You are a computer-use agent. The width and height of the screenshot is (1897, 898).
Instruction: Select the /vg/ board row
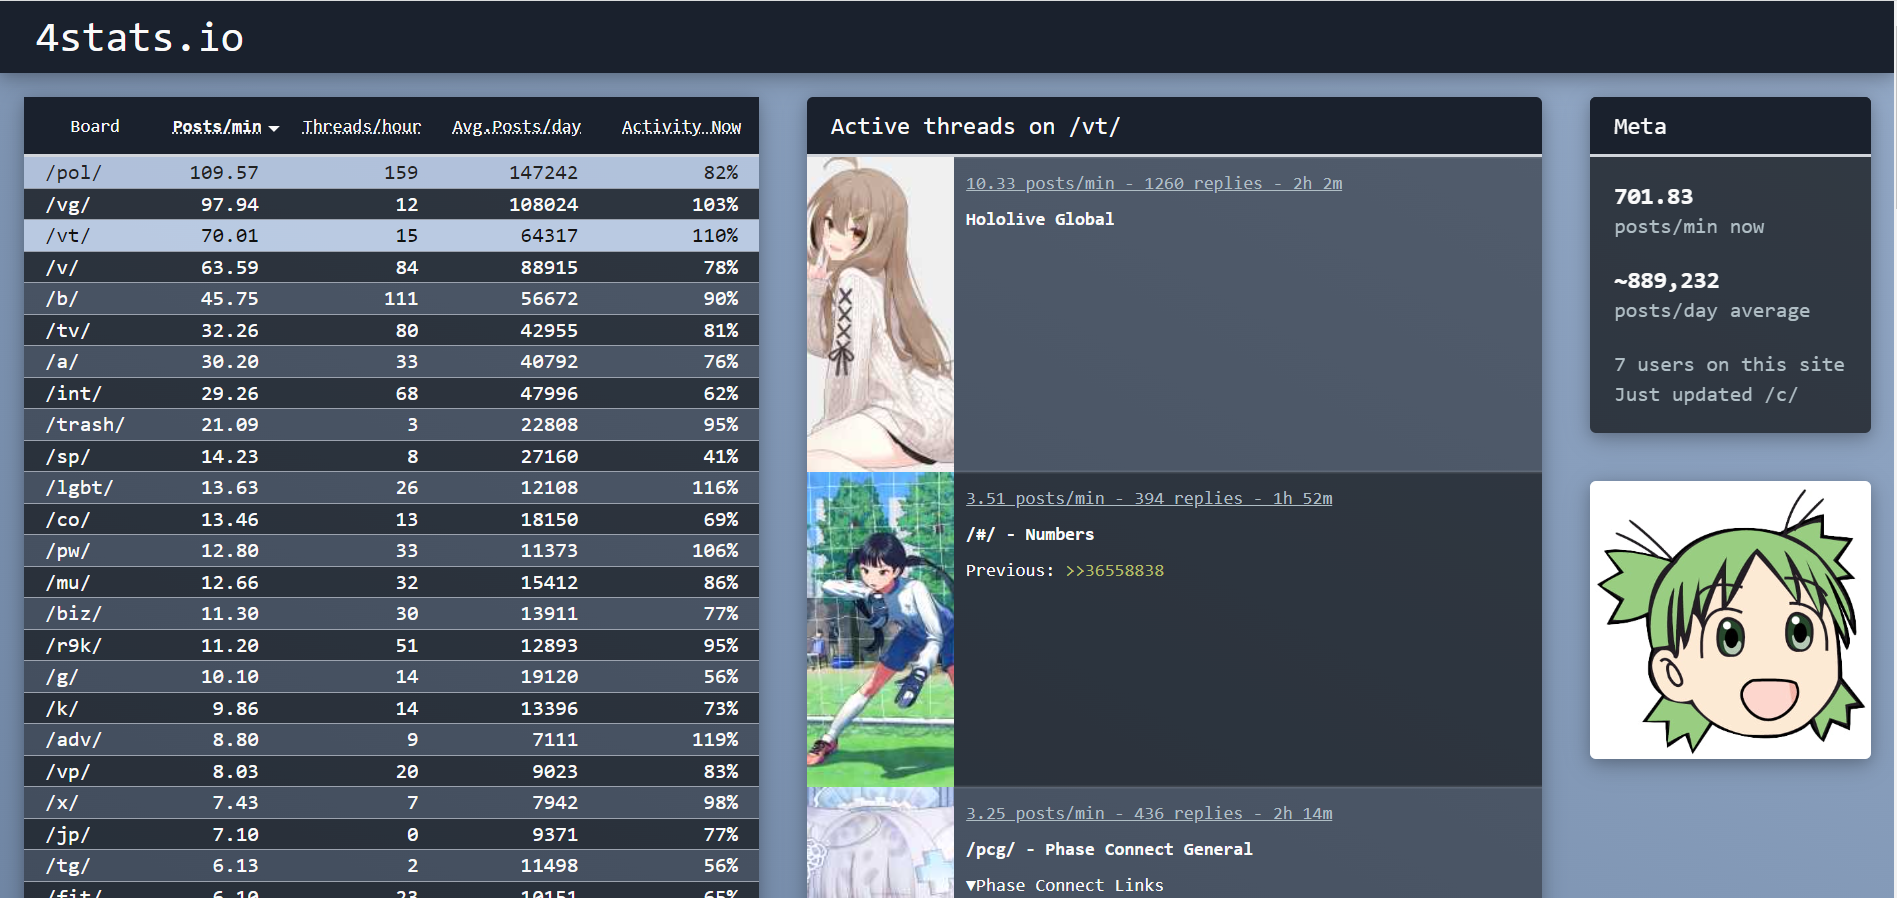point(391,204)
